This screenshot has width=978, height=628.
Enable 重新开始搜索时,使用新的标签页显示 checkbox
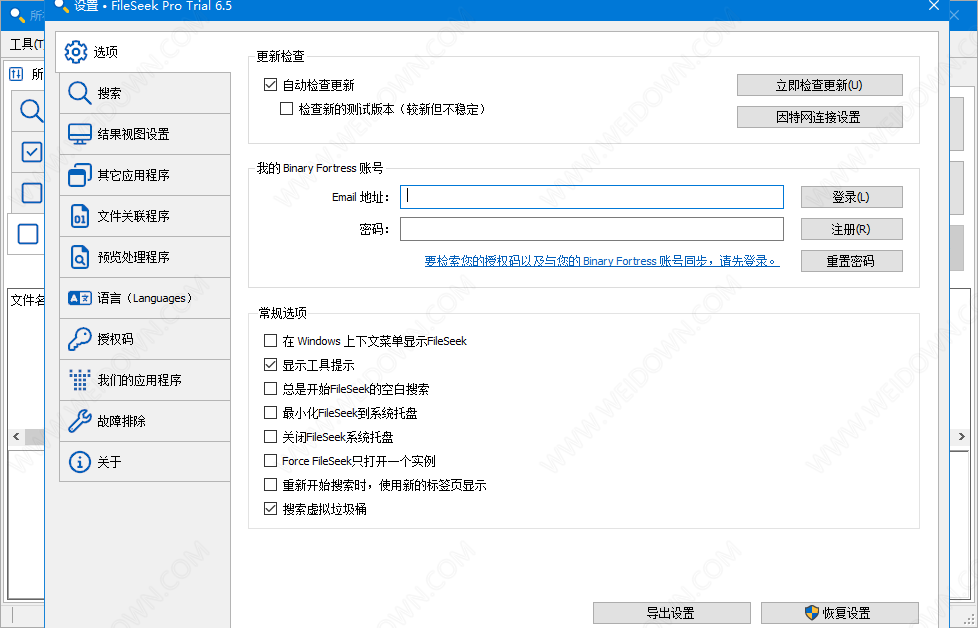point(270,485)
